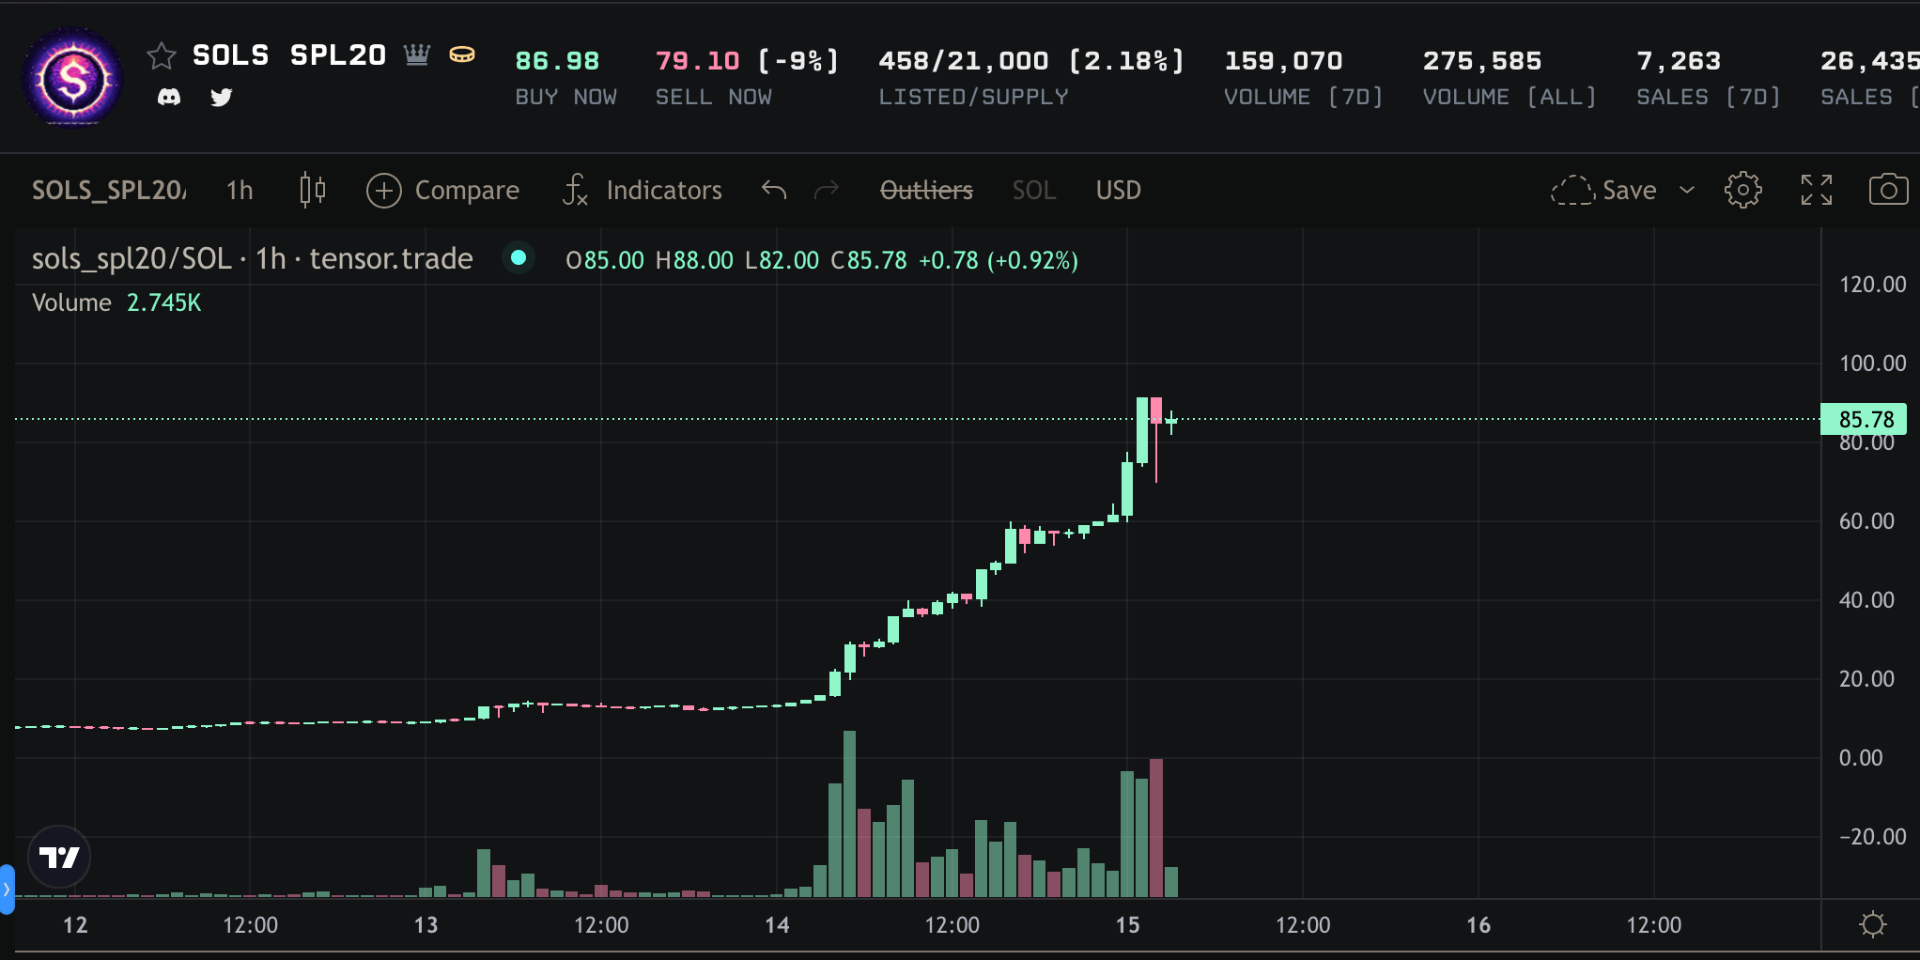Screen dimensions: 1920x960
Task: Open chart settings gear
Action: pos(1743,190)
